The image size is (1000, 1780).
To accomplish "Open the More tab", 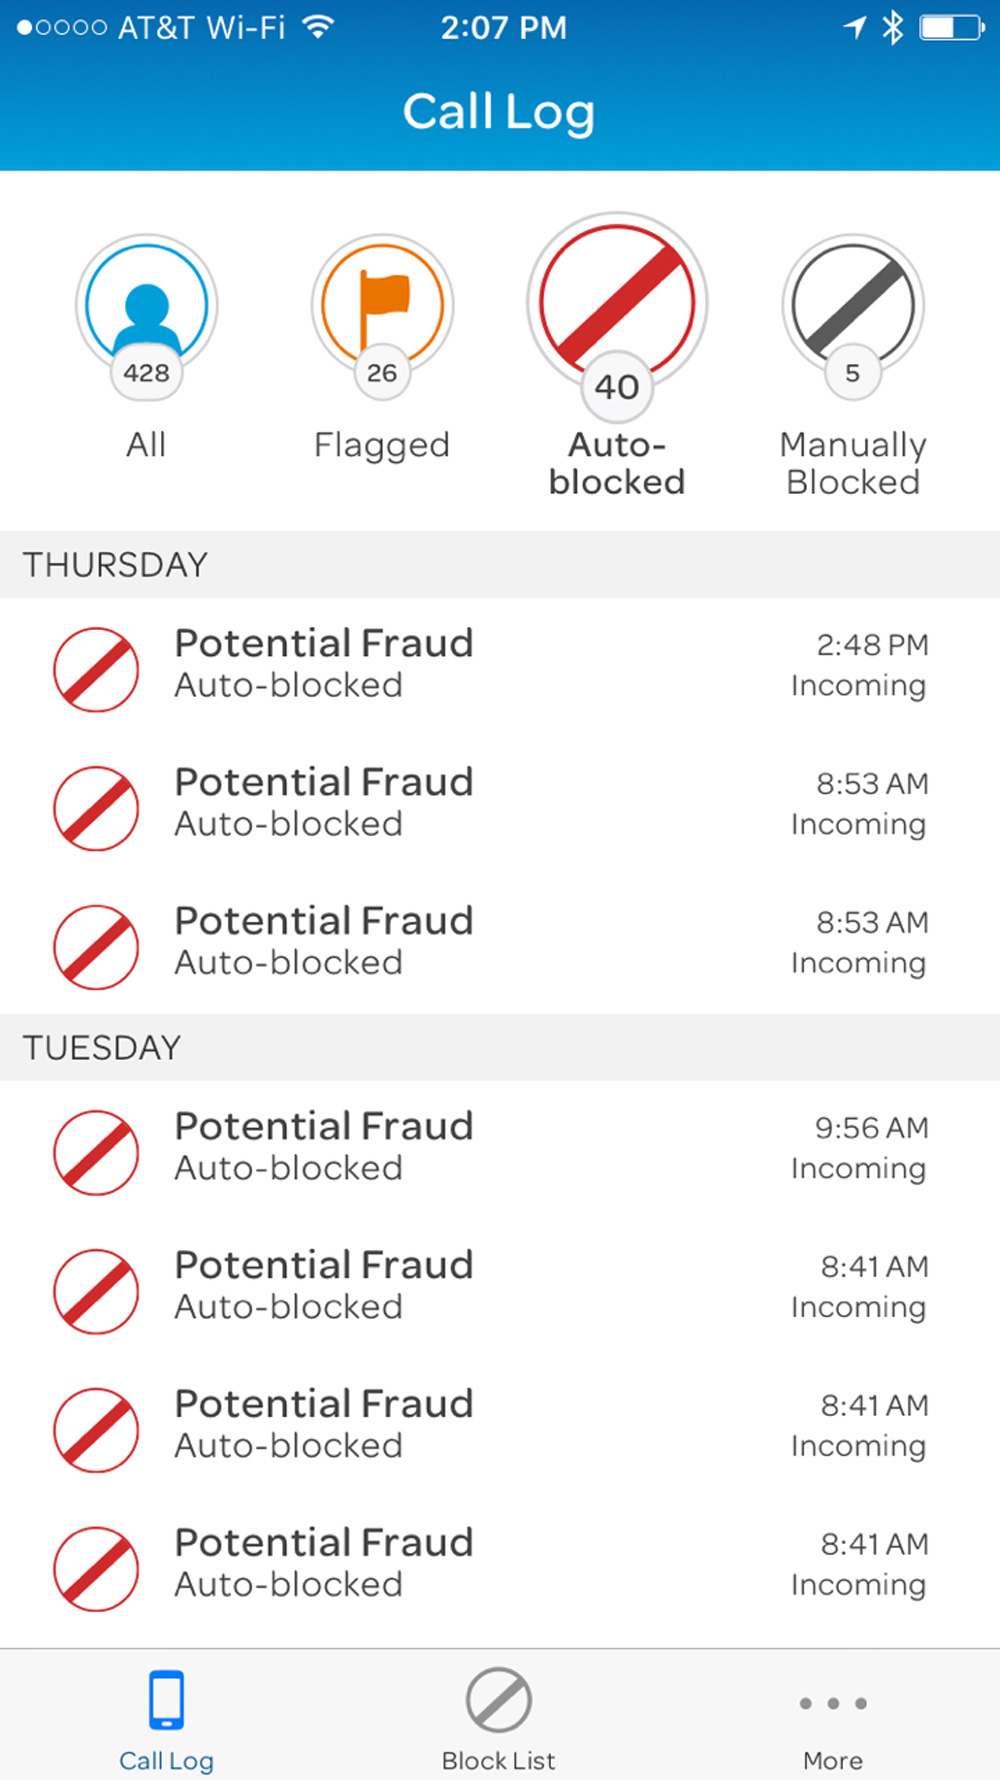I will pyautogui.click(x=832, y=1716).
